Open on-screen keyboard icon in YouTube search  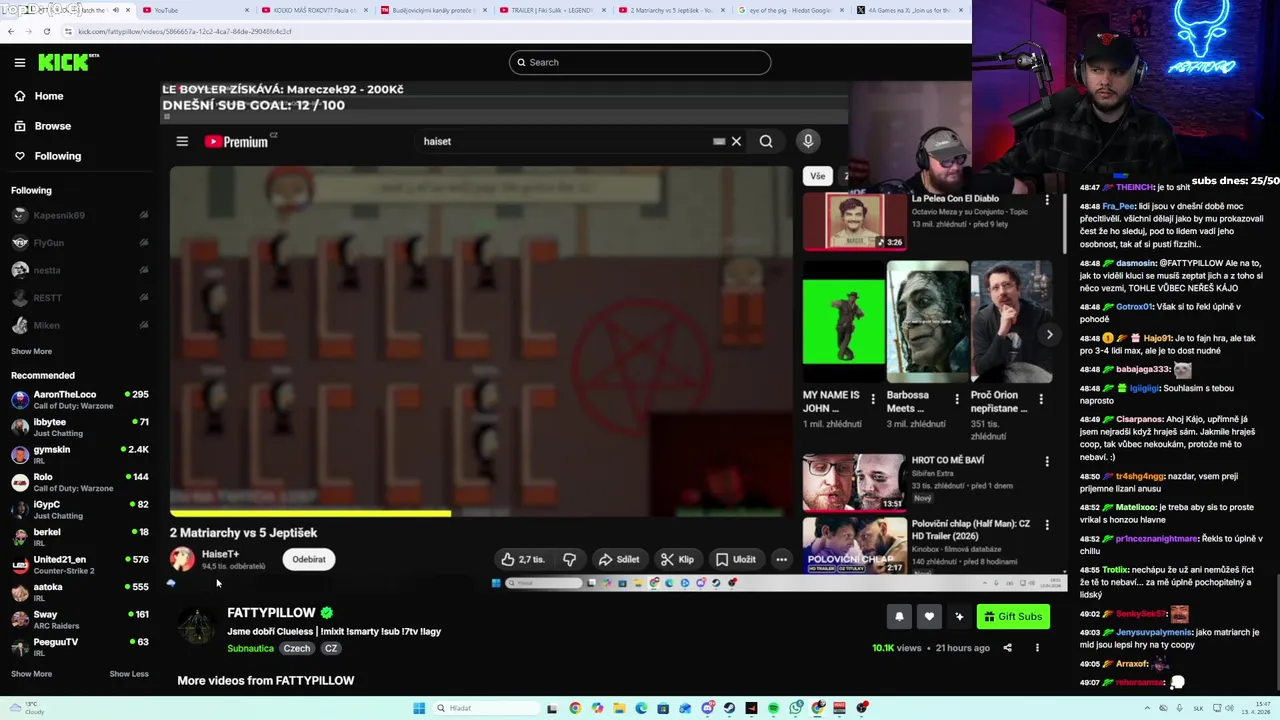click(x=719, y=141)
